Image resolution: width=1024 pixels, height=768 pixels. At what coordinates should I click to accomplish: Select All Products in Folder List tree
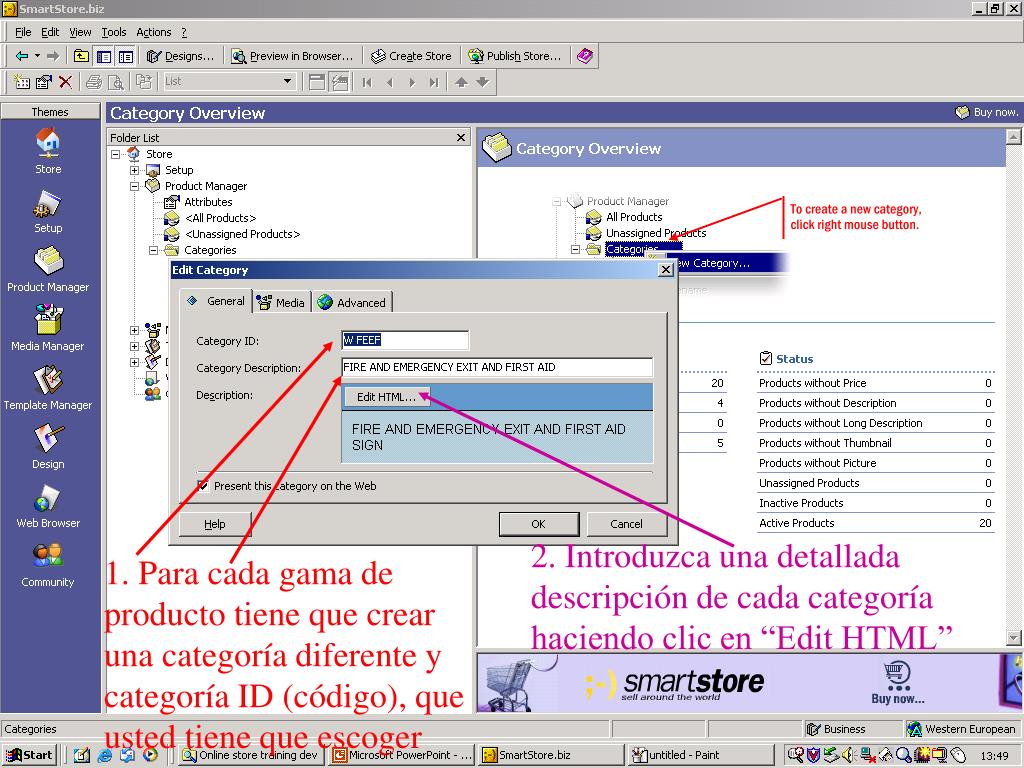click(x=220, y=218)
